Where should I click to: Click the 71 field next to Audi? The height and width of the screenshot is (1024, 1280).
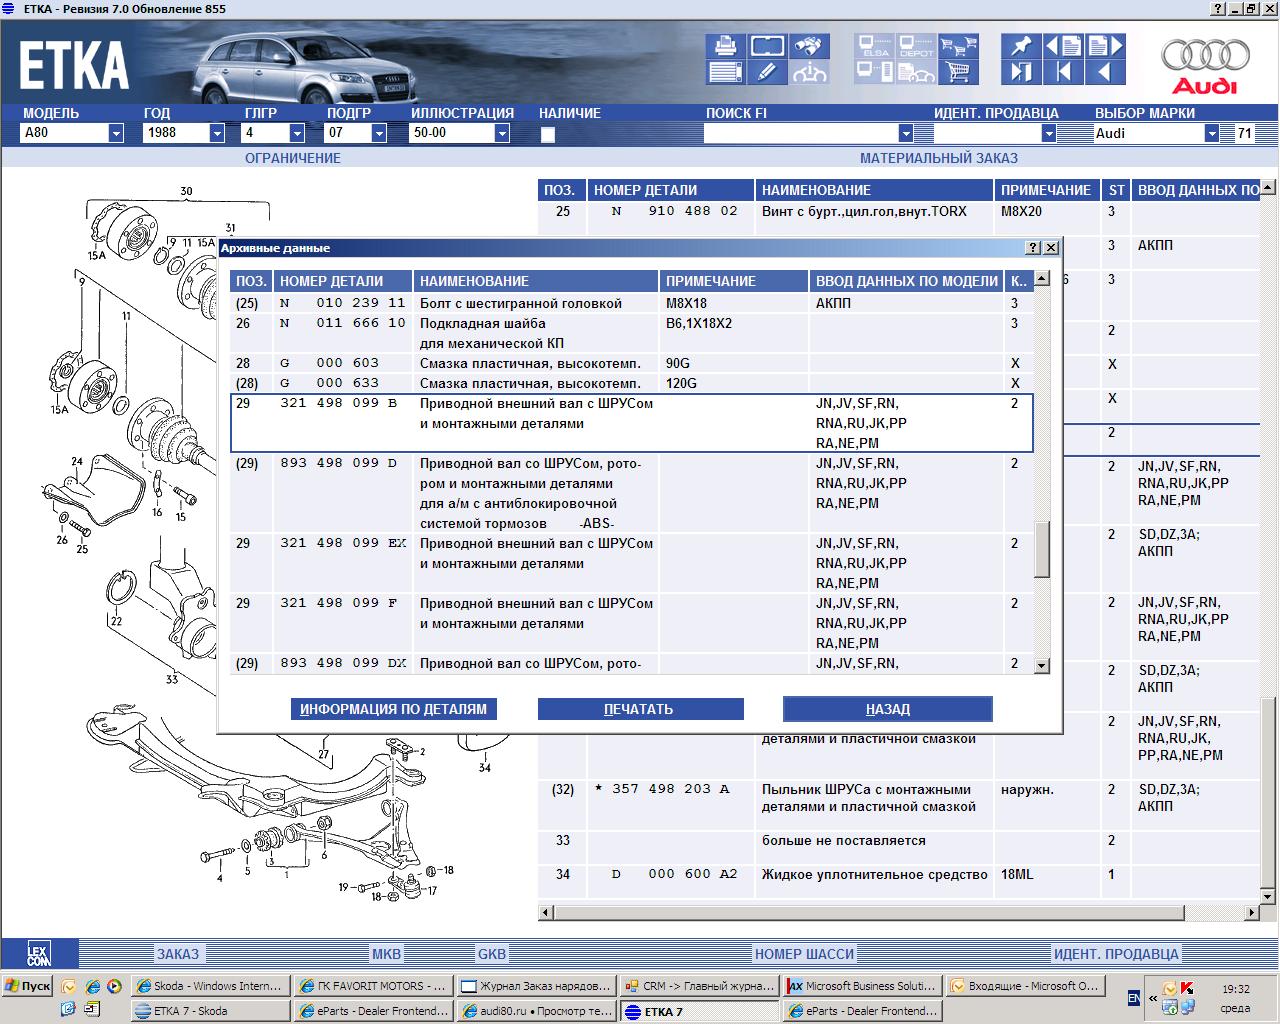pos(1244,133)
